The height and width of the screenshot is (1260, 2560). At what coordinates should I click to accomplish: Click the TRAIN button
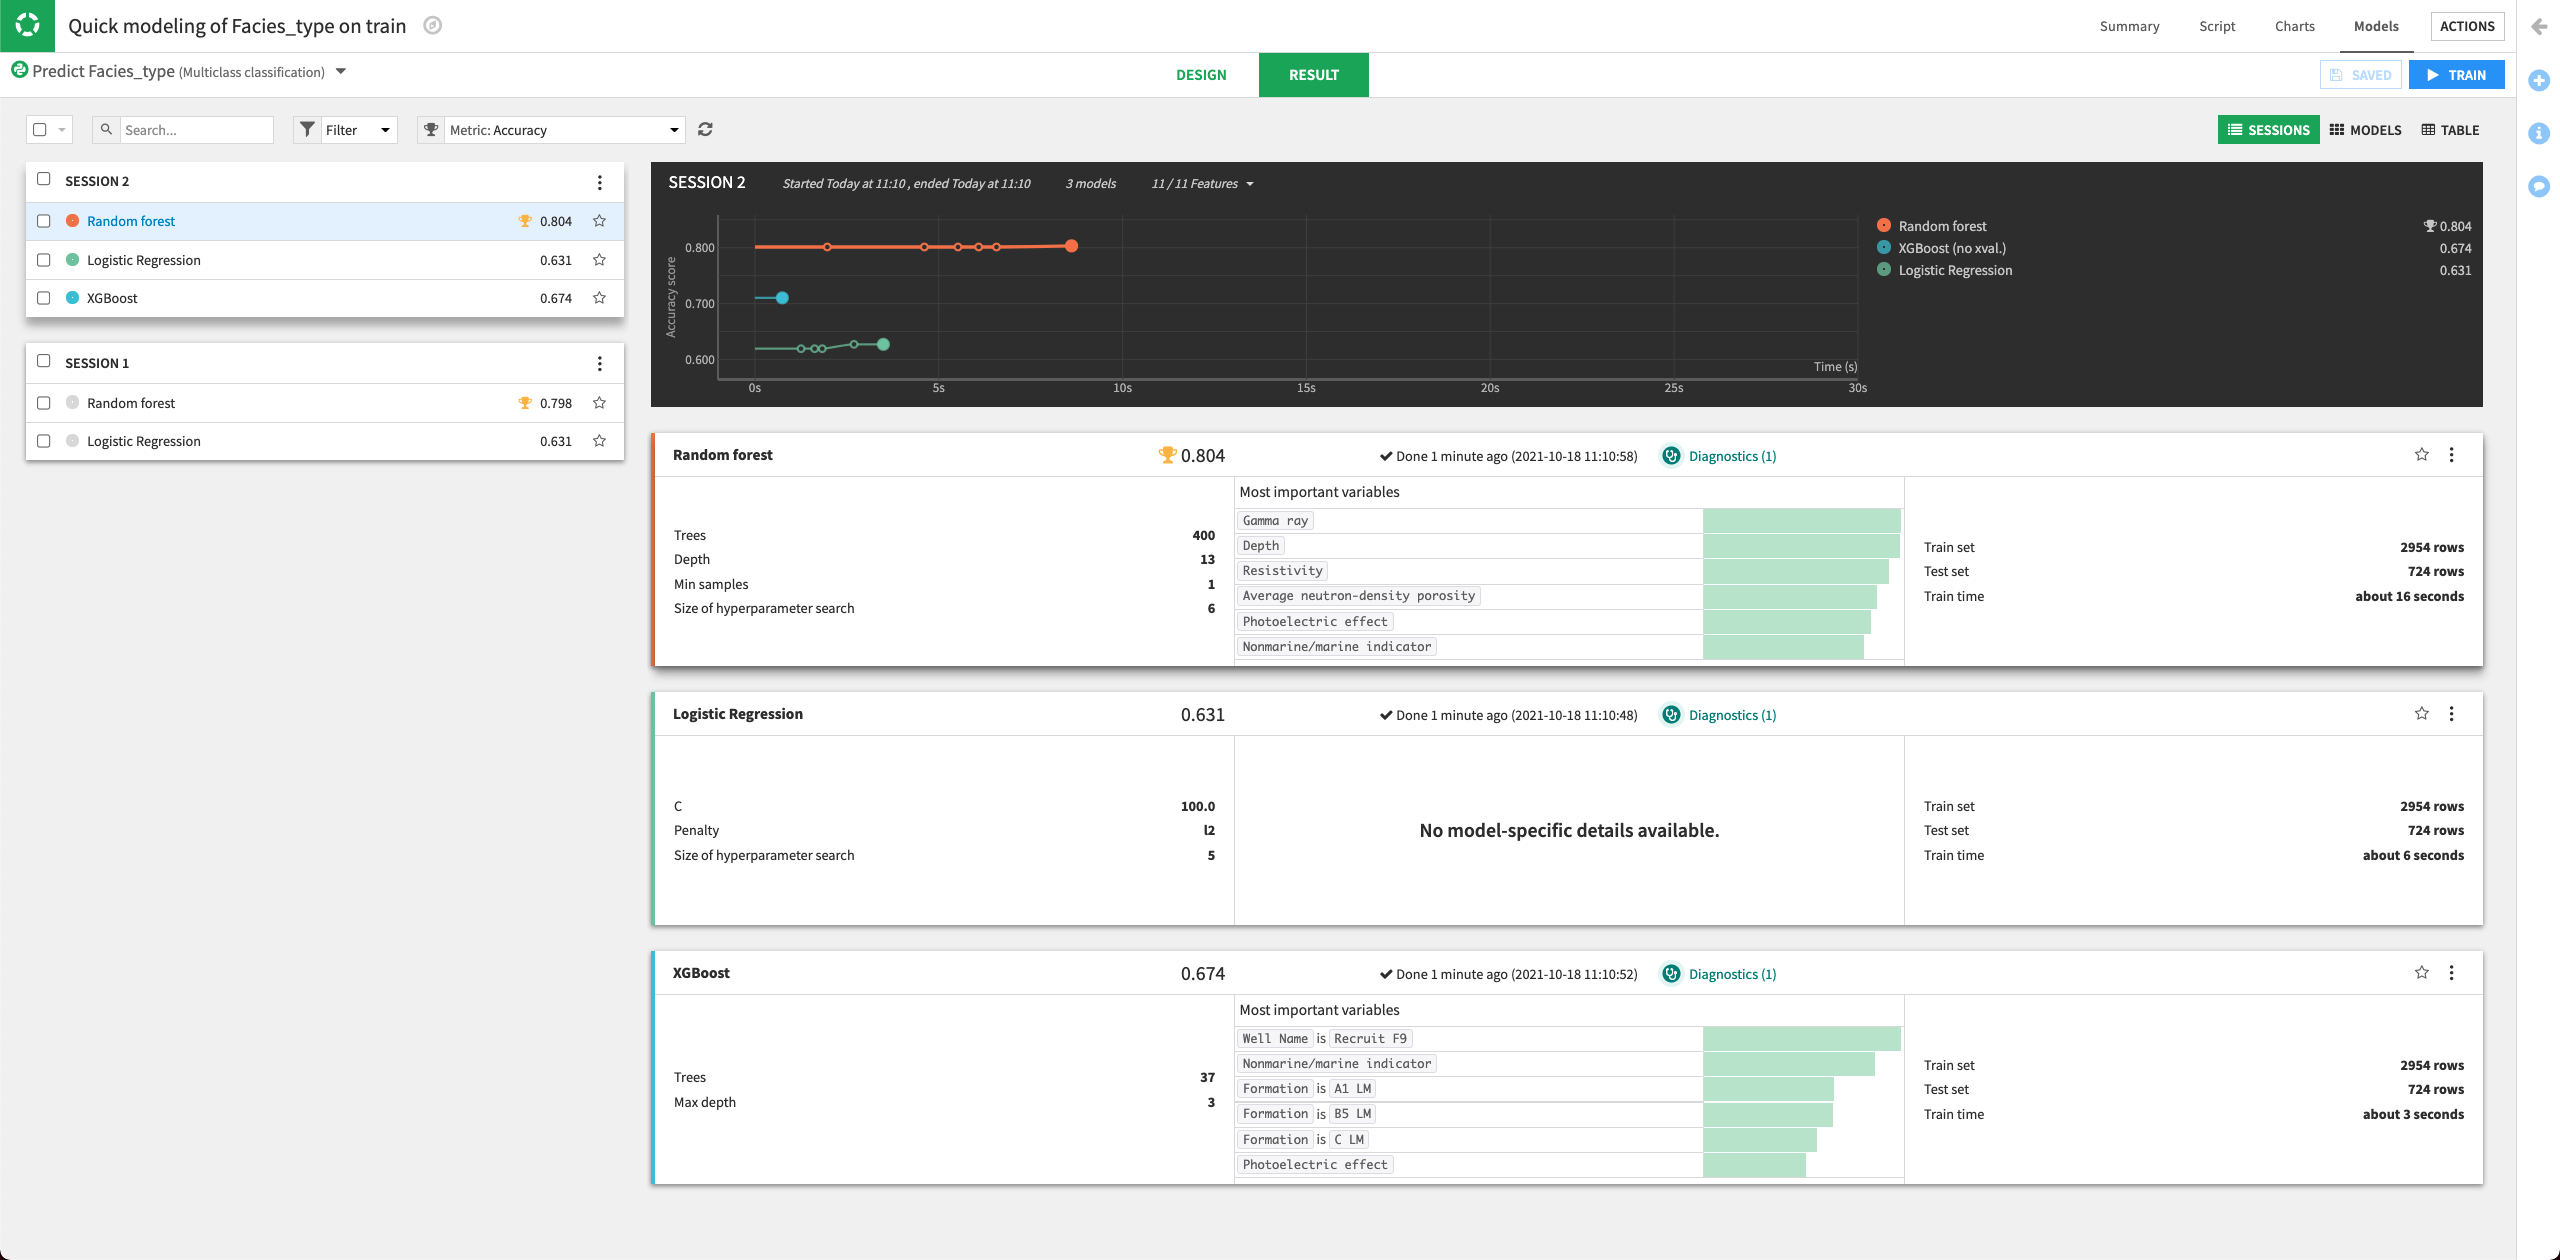[2457, 74]
